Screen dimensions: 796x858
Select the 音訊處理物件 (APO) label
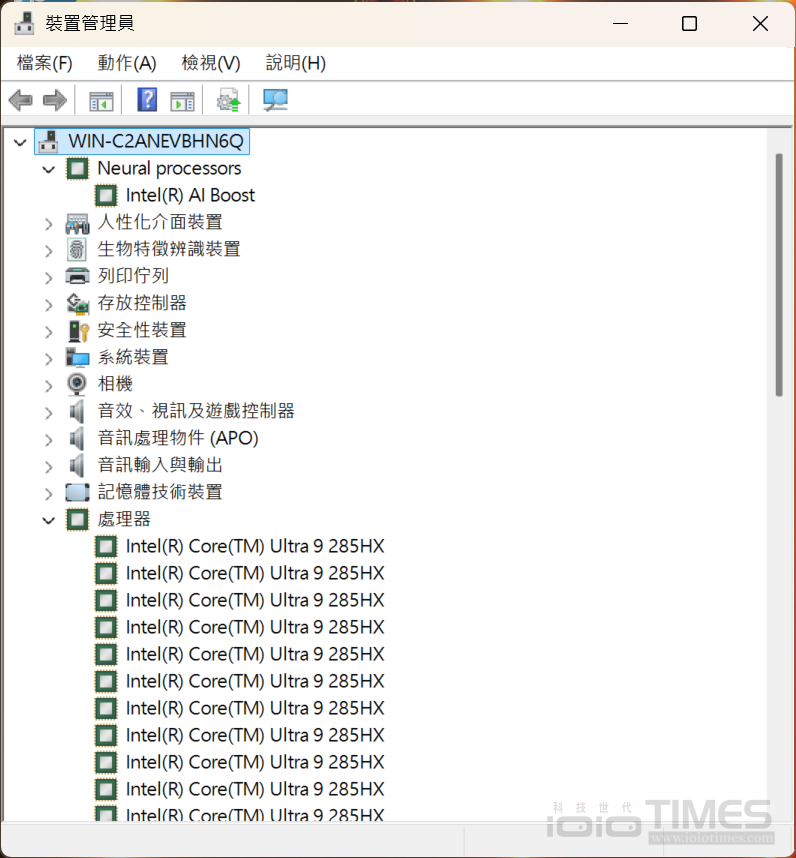(x=178, y=438)
